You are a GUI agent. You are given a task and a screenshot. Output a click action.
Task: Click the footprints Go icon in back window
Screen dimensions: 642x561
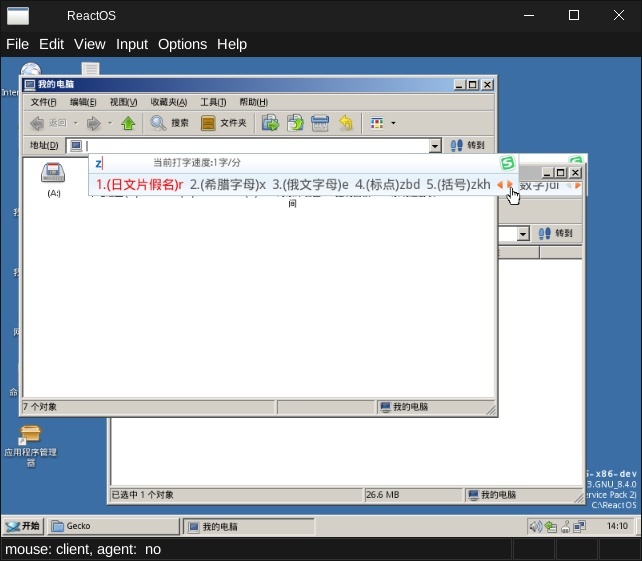pyautogui.click(x=545, y=233)
